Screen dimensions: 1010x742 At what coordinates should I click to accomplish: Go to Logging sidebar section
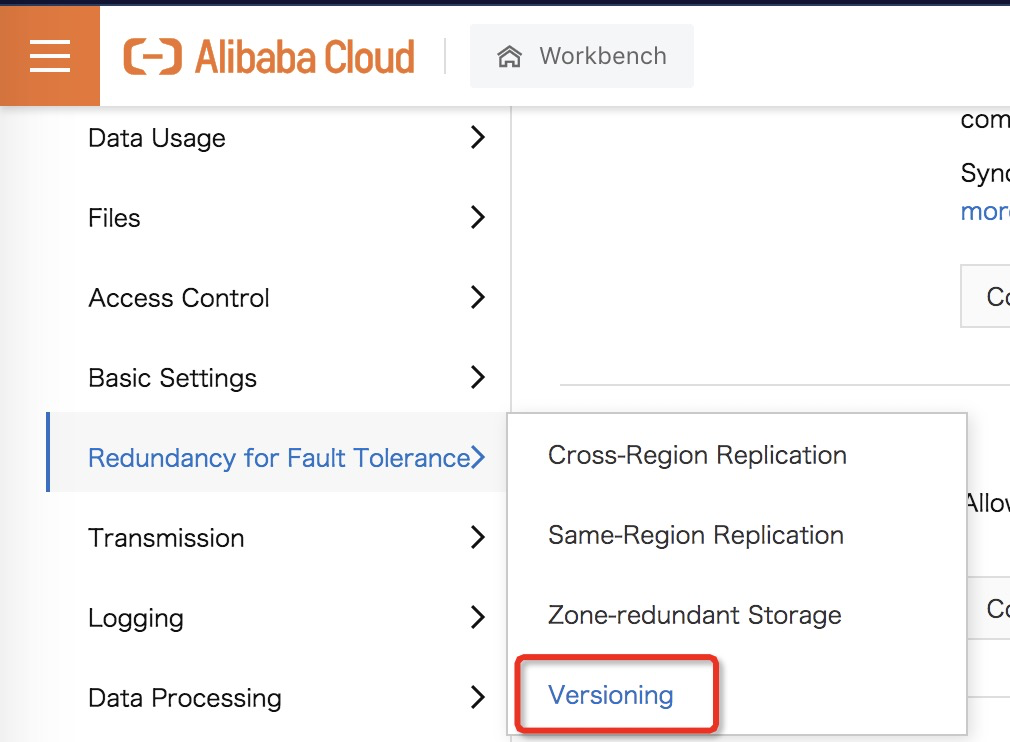pos(136,618)
